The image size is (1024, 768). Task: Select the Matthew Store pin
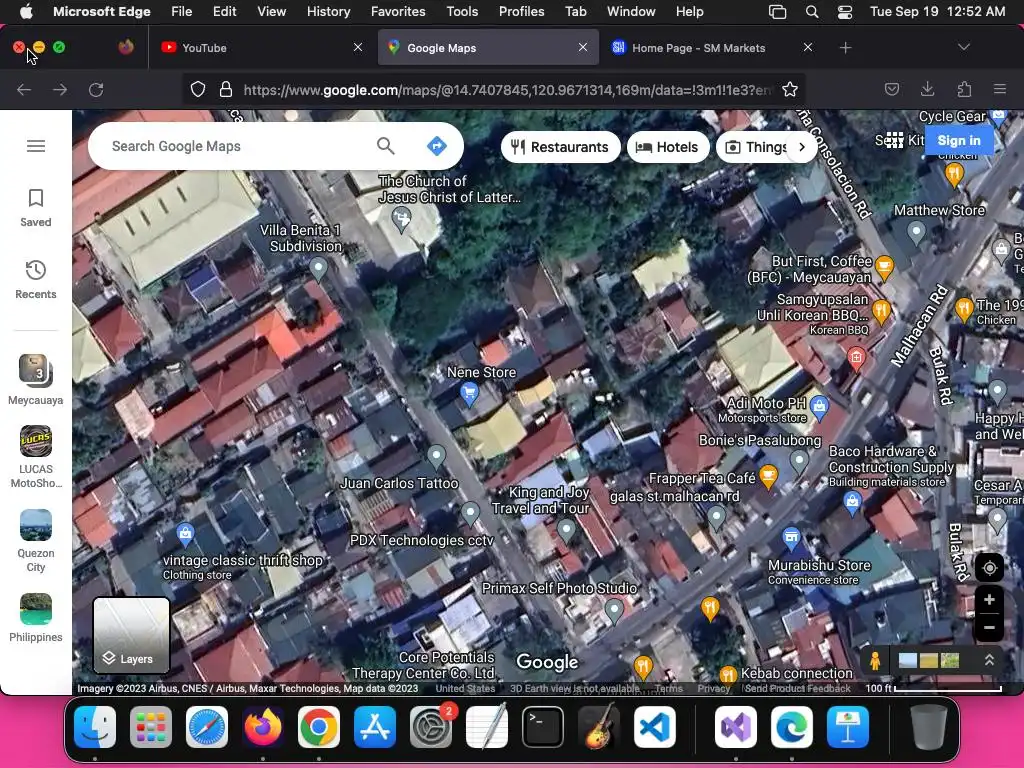916,232
